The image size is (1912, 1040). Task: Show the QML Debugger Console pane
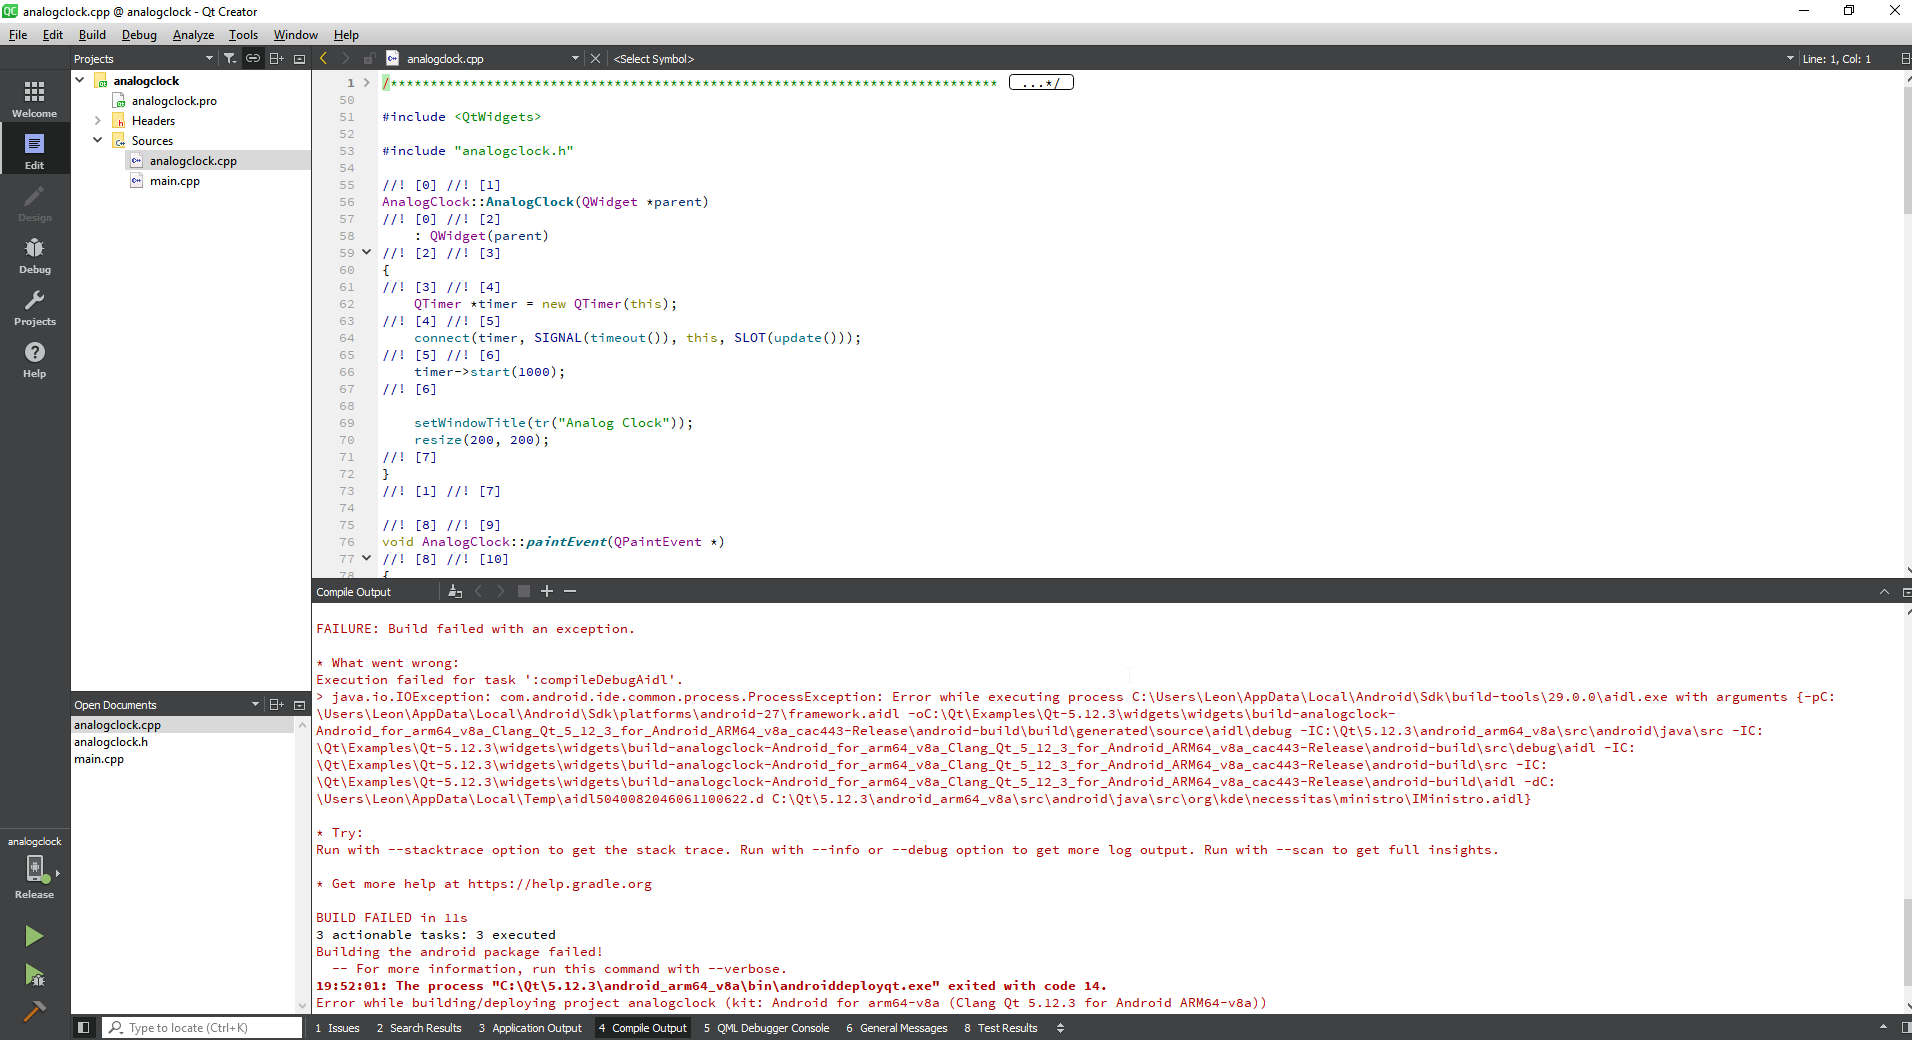coord(767,1028)
